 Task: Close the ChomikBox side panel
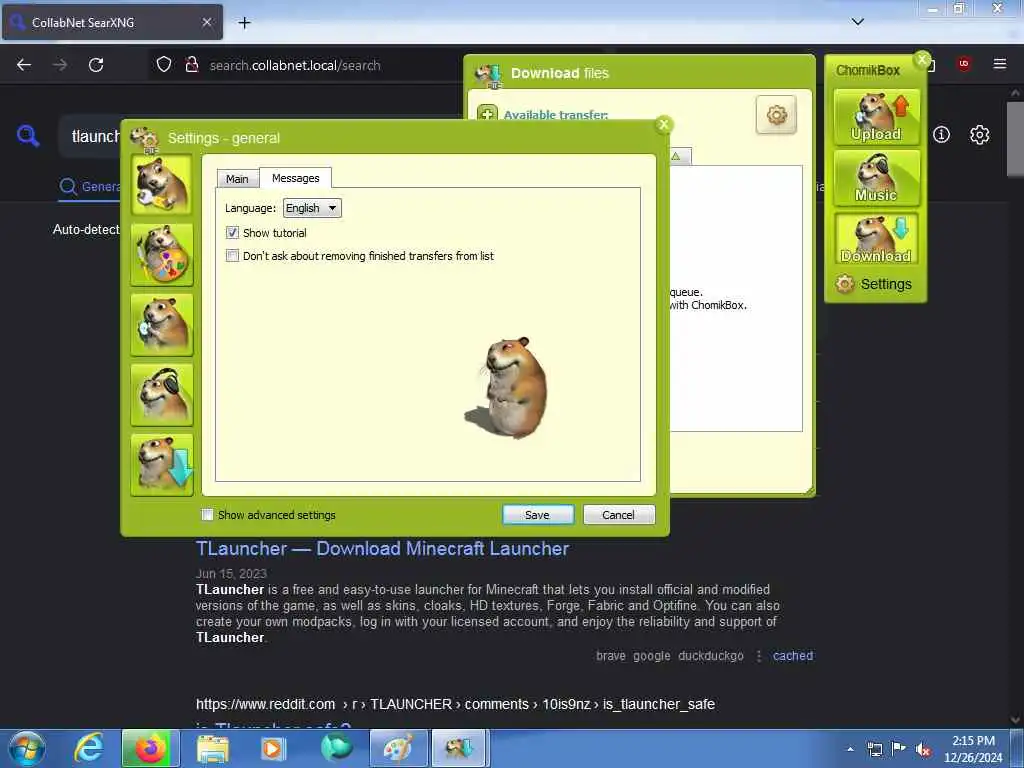(922, 60)
